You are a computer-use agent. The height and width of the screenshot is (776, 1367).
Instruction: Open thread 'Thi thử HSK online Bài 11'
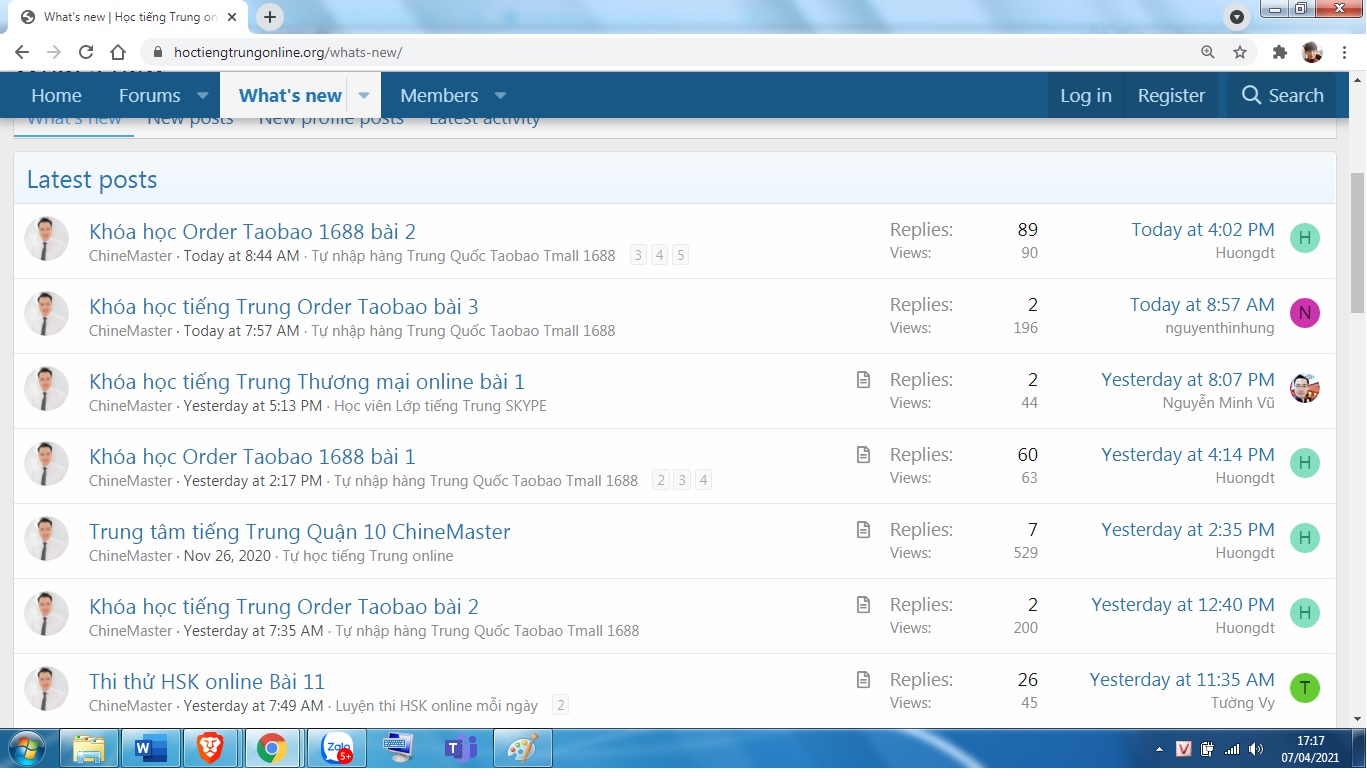pos(207,681)
